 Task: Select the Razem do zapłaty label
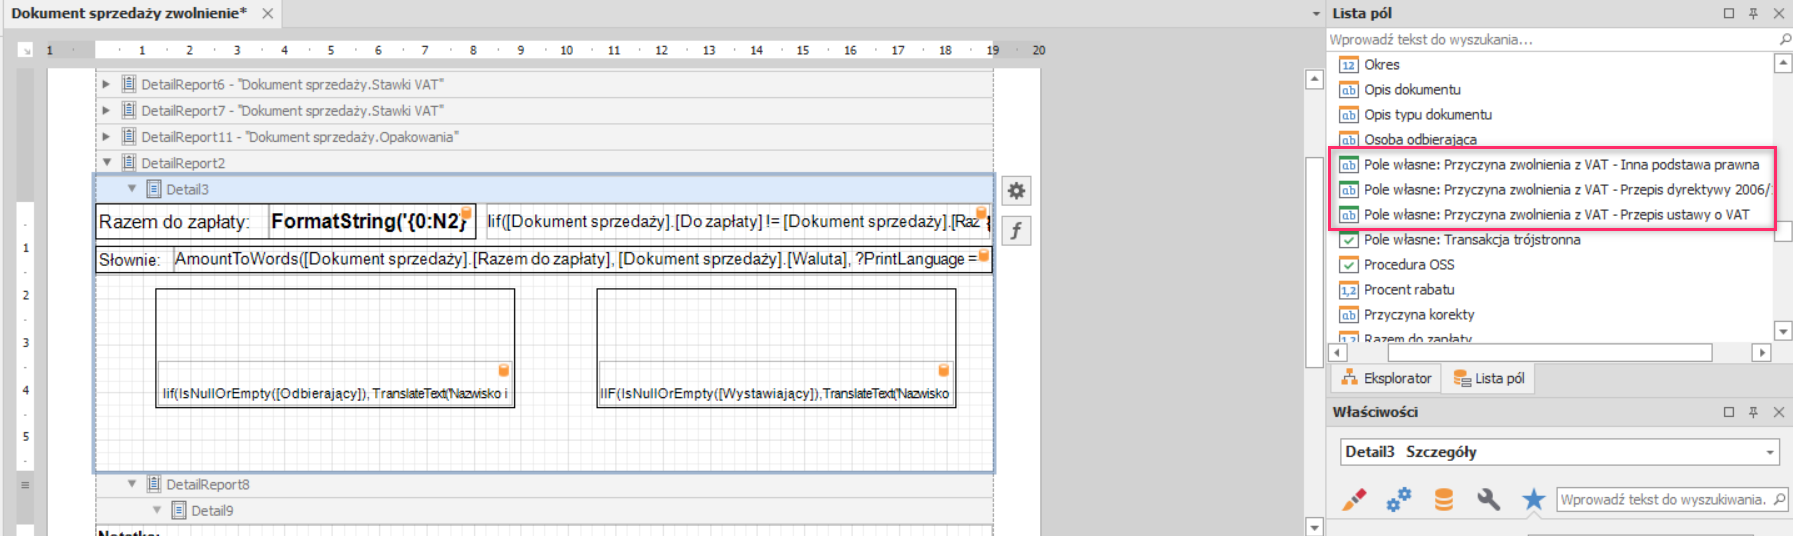[x=182, y=222]
